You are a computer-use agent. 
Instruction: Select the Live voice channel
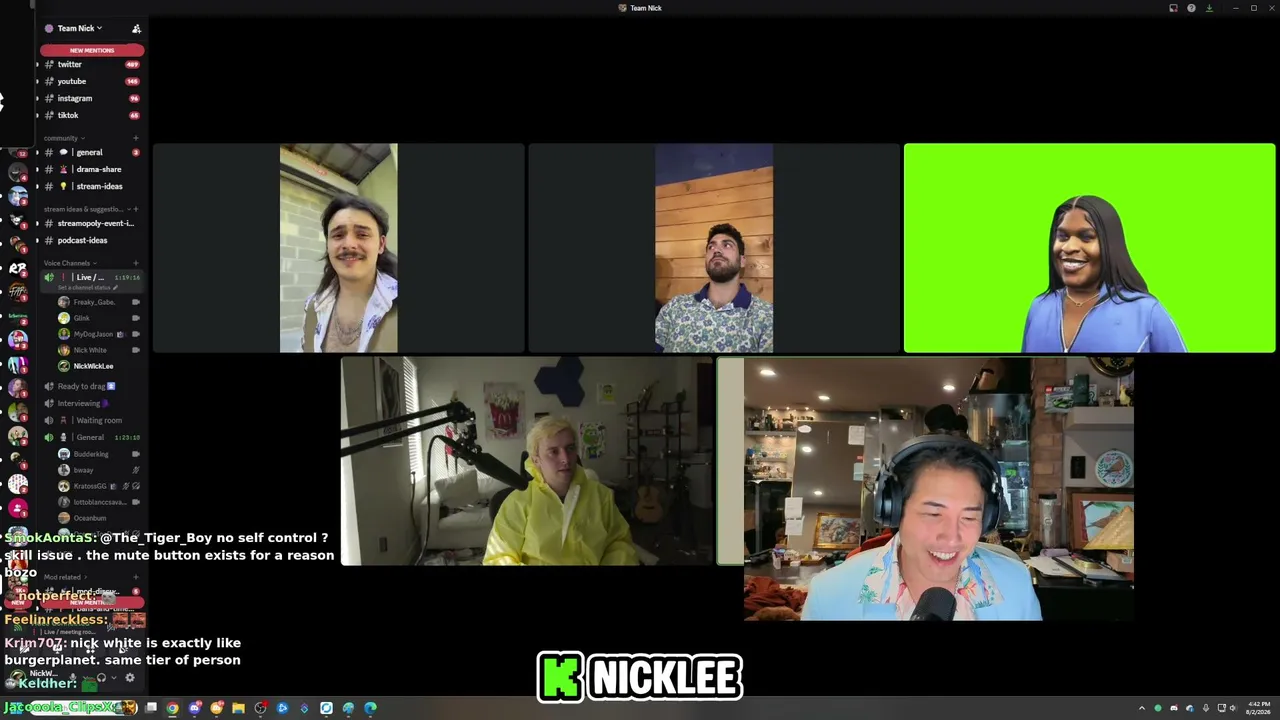90,277
